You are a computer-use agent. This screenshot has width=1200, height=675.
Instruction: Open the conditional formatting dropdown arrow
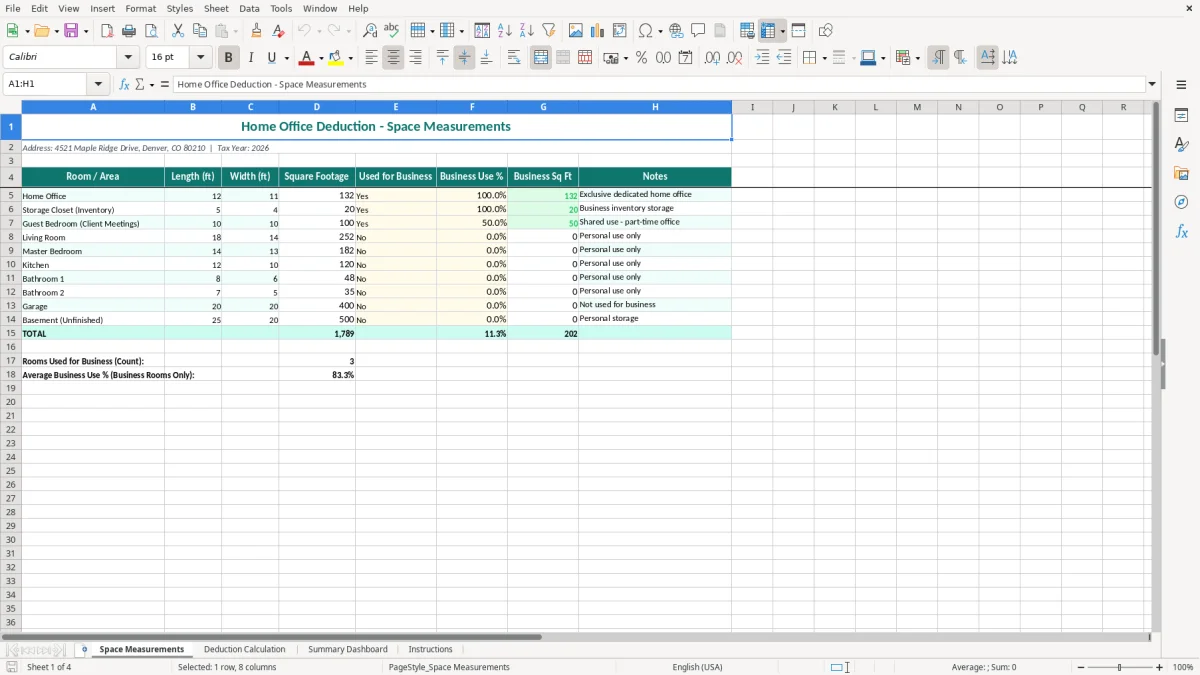pyautogui.click(x=917, y=58)
